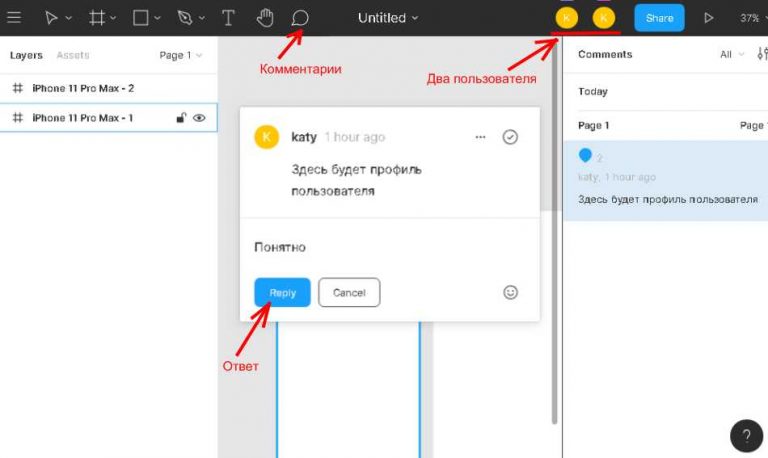This screenshot has width=768, height=458.
Task: Open the Untitled file name dropdown
Action: click(x=388, y=18)
